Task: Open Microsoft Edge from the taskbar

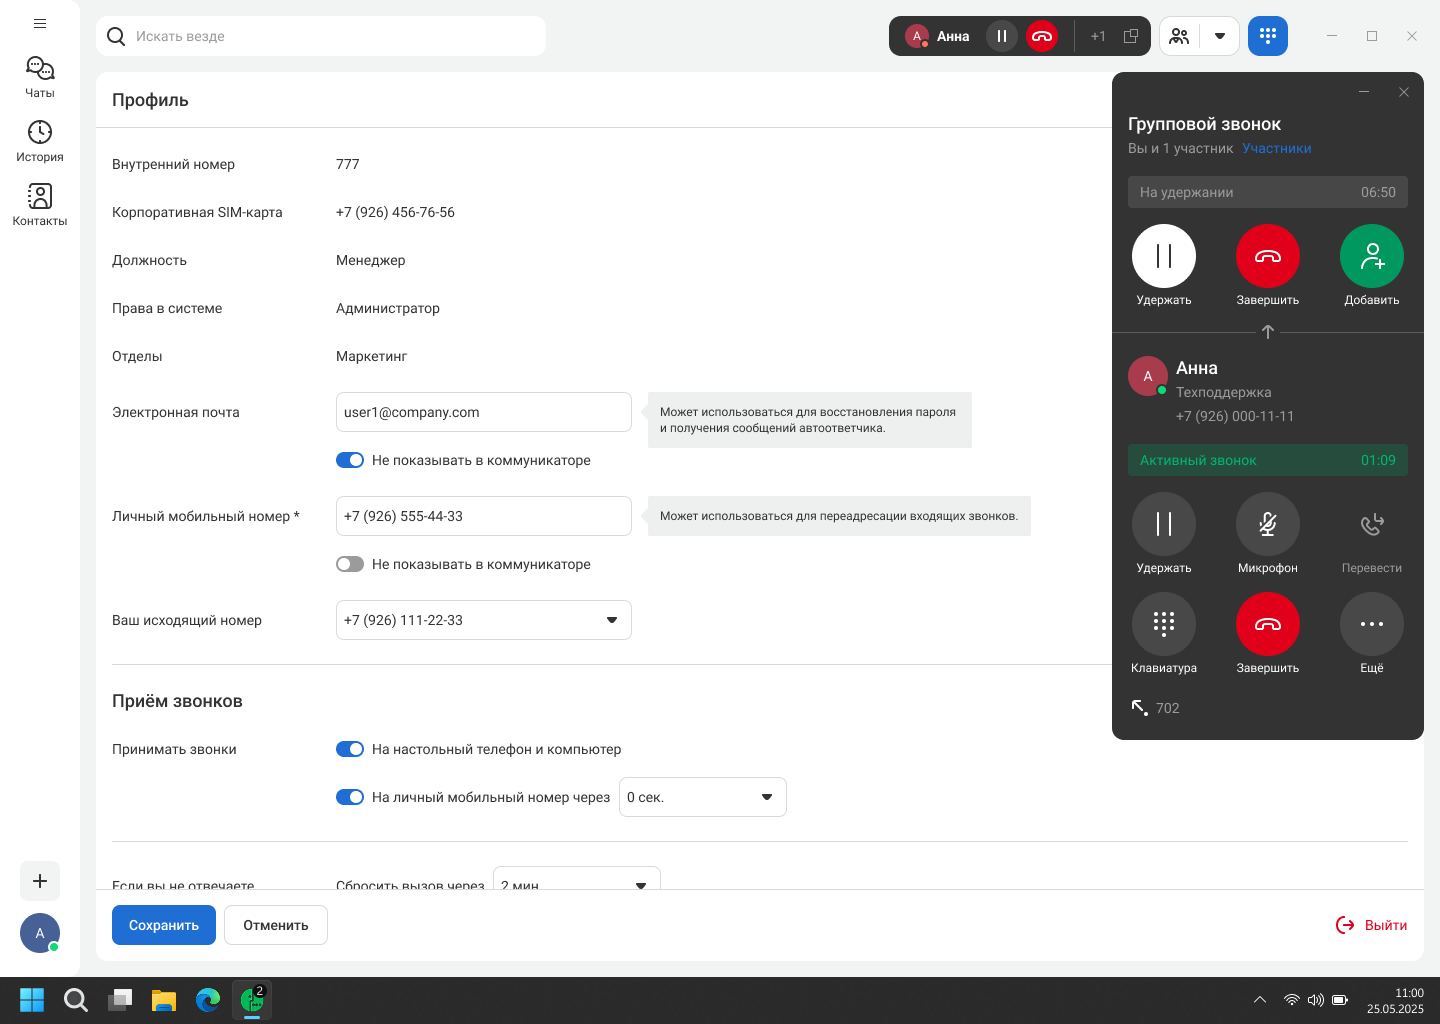Action: [x=208, y=1000]
